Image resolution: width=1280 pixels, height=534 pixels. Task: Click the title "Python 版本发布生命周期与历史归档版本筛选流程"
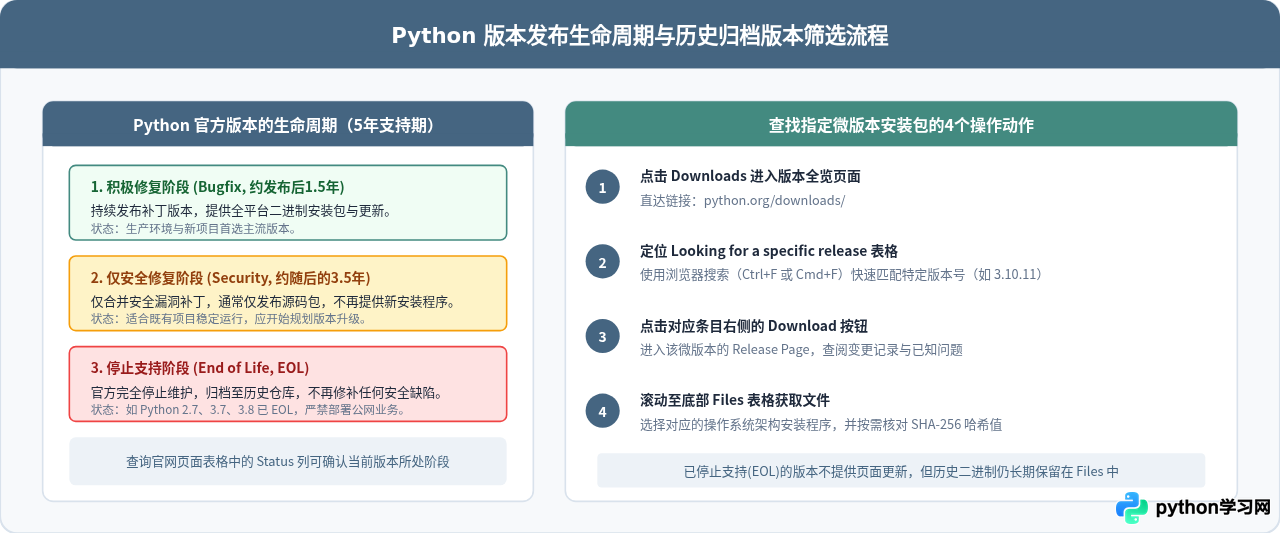(640, 36)
